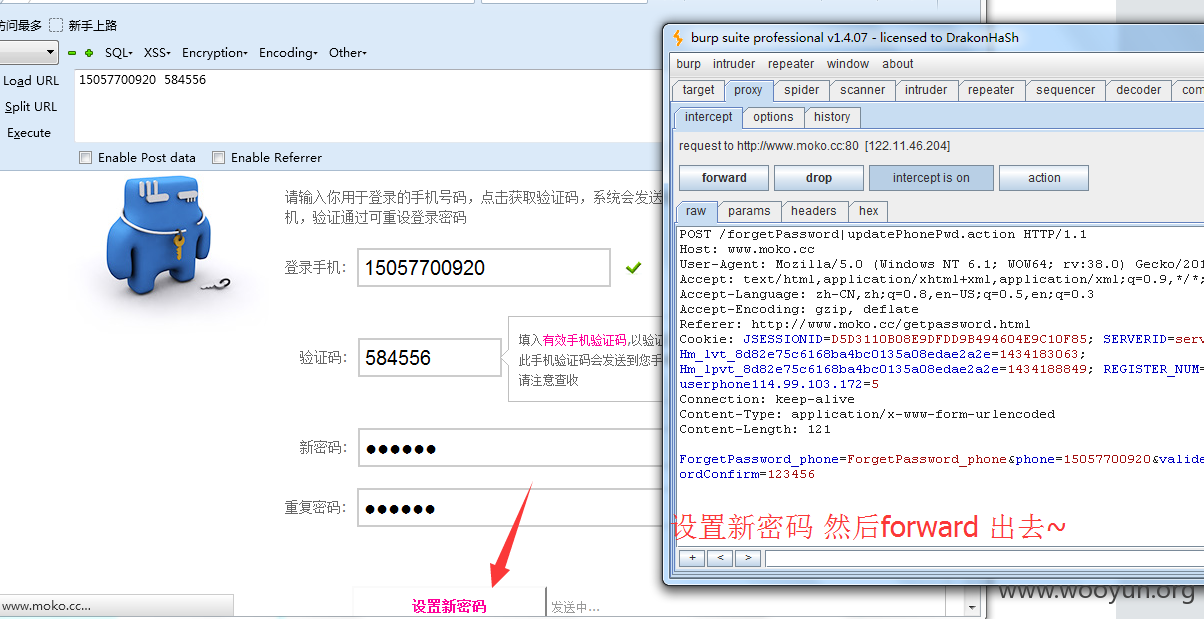Select the intercept sub-tab

708,117
